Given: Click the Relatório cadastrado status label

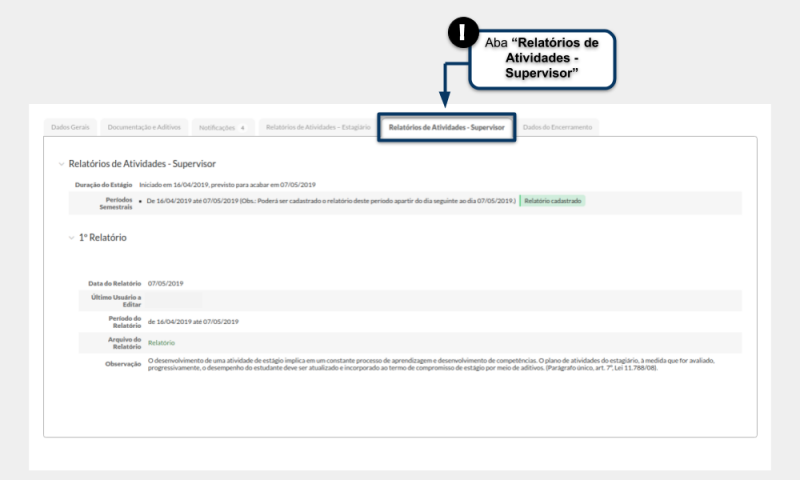Looking at the screenshot, I should 553,201.
